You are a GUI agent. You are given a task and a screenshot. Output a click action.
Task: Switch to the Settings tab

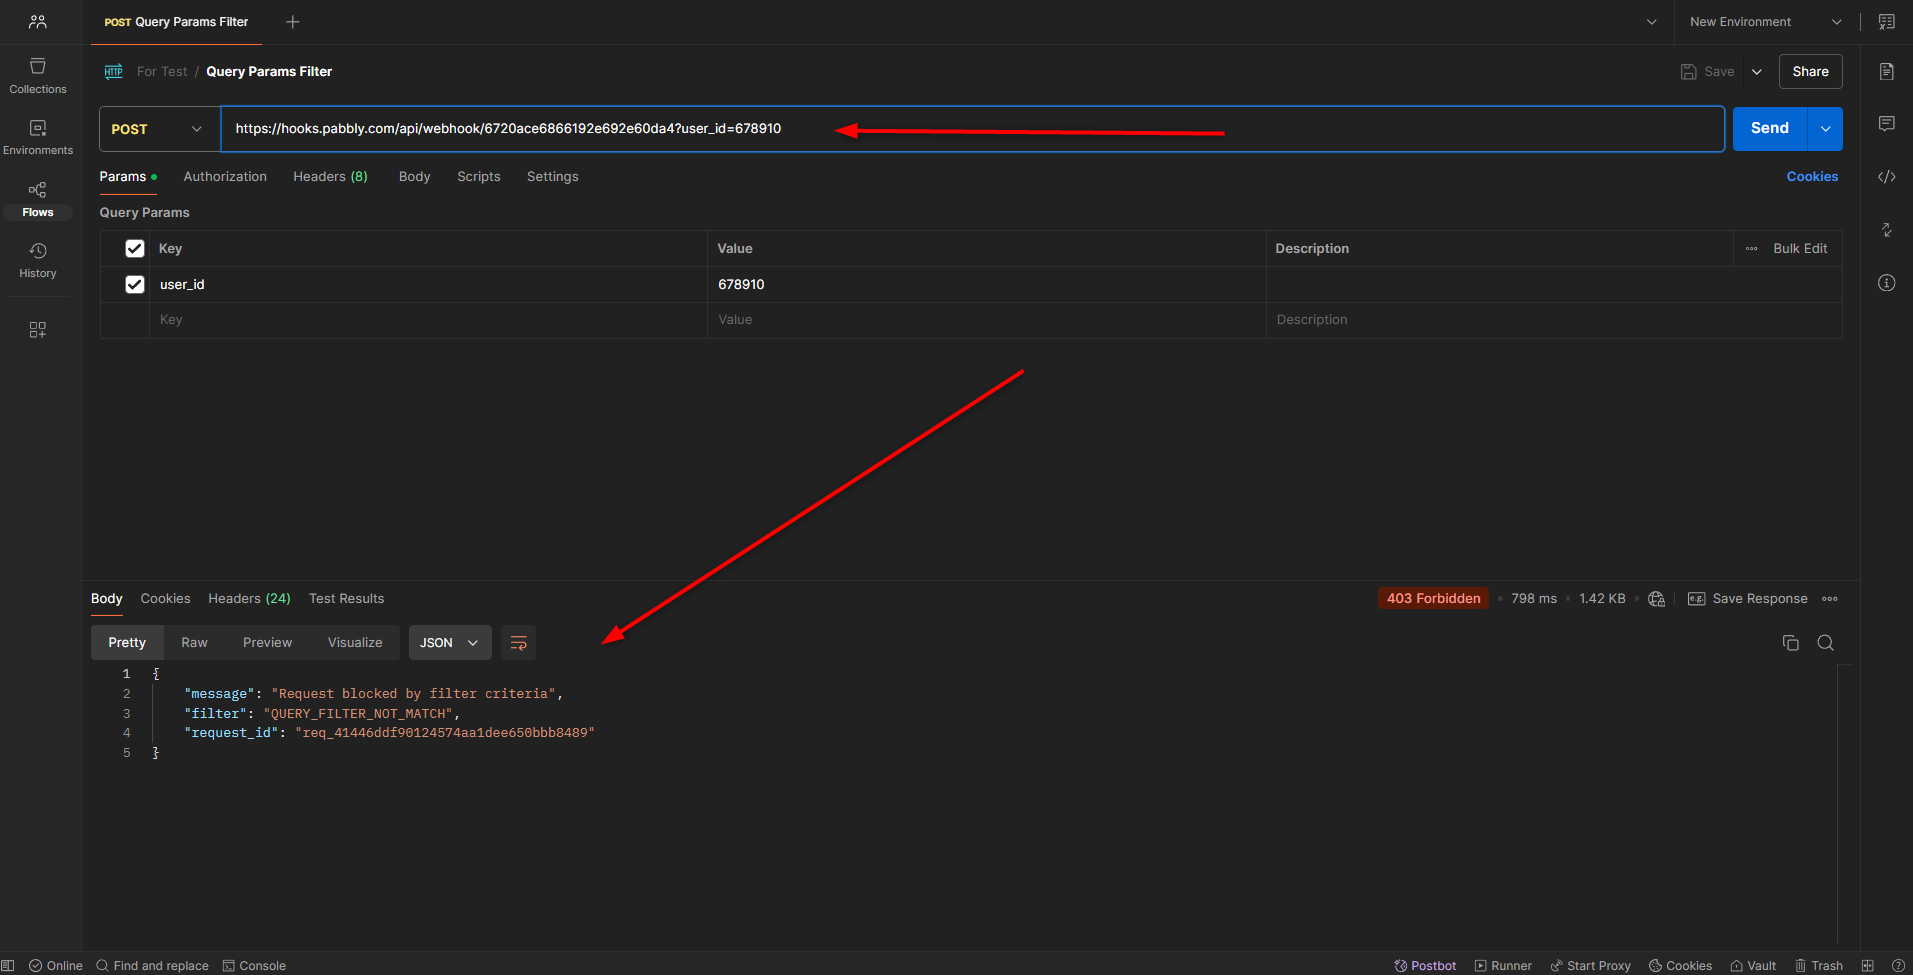pyautogui.click(x=552, y=177)
